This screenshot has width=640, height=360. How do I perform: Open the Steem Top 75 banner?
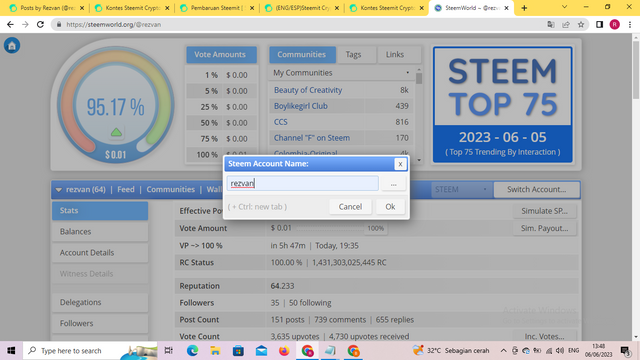[x=502, y=104]
